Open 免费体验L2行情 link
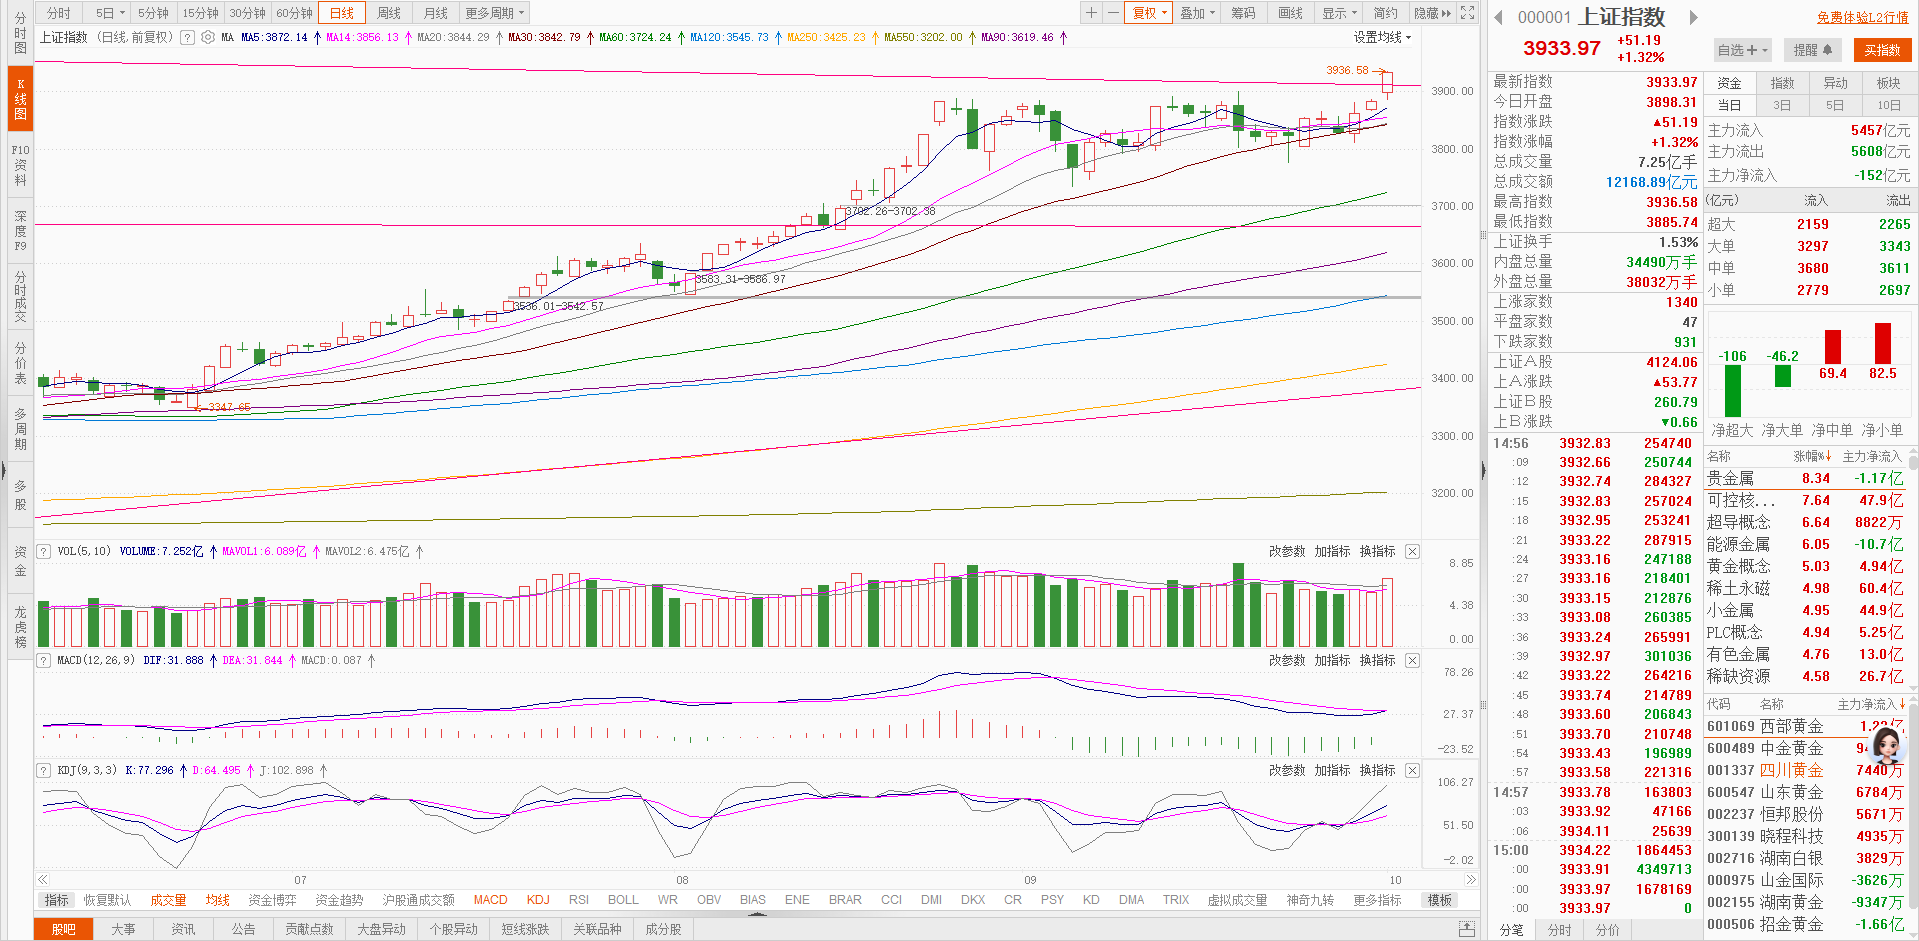Screen dimensions: 1919x941 coord(1862,17)
